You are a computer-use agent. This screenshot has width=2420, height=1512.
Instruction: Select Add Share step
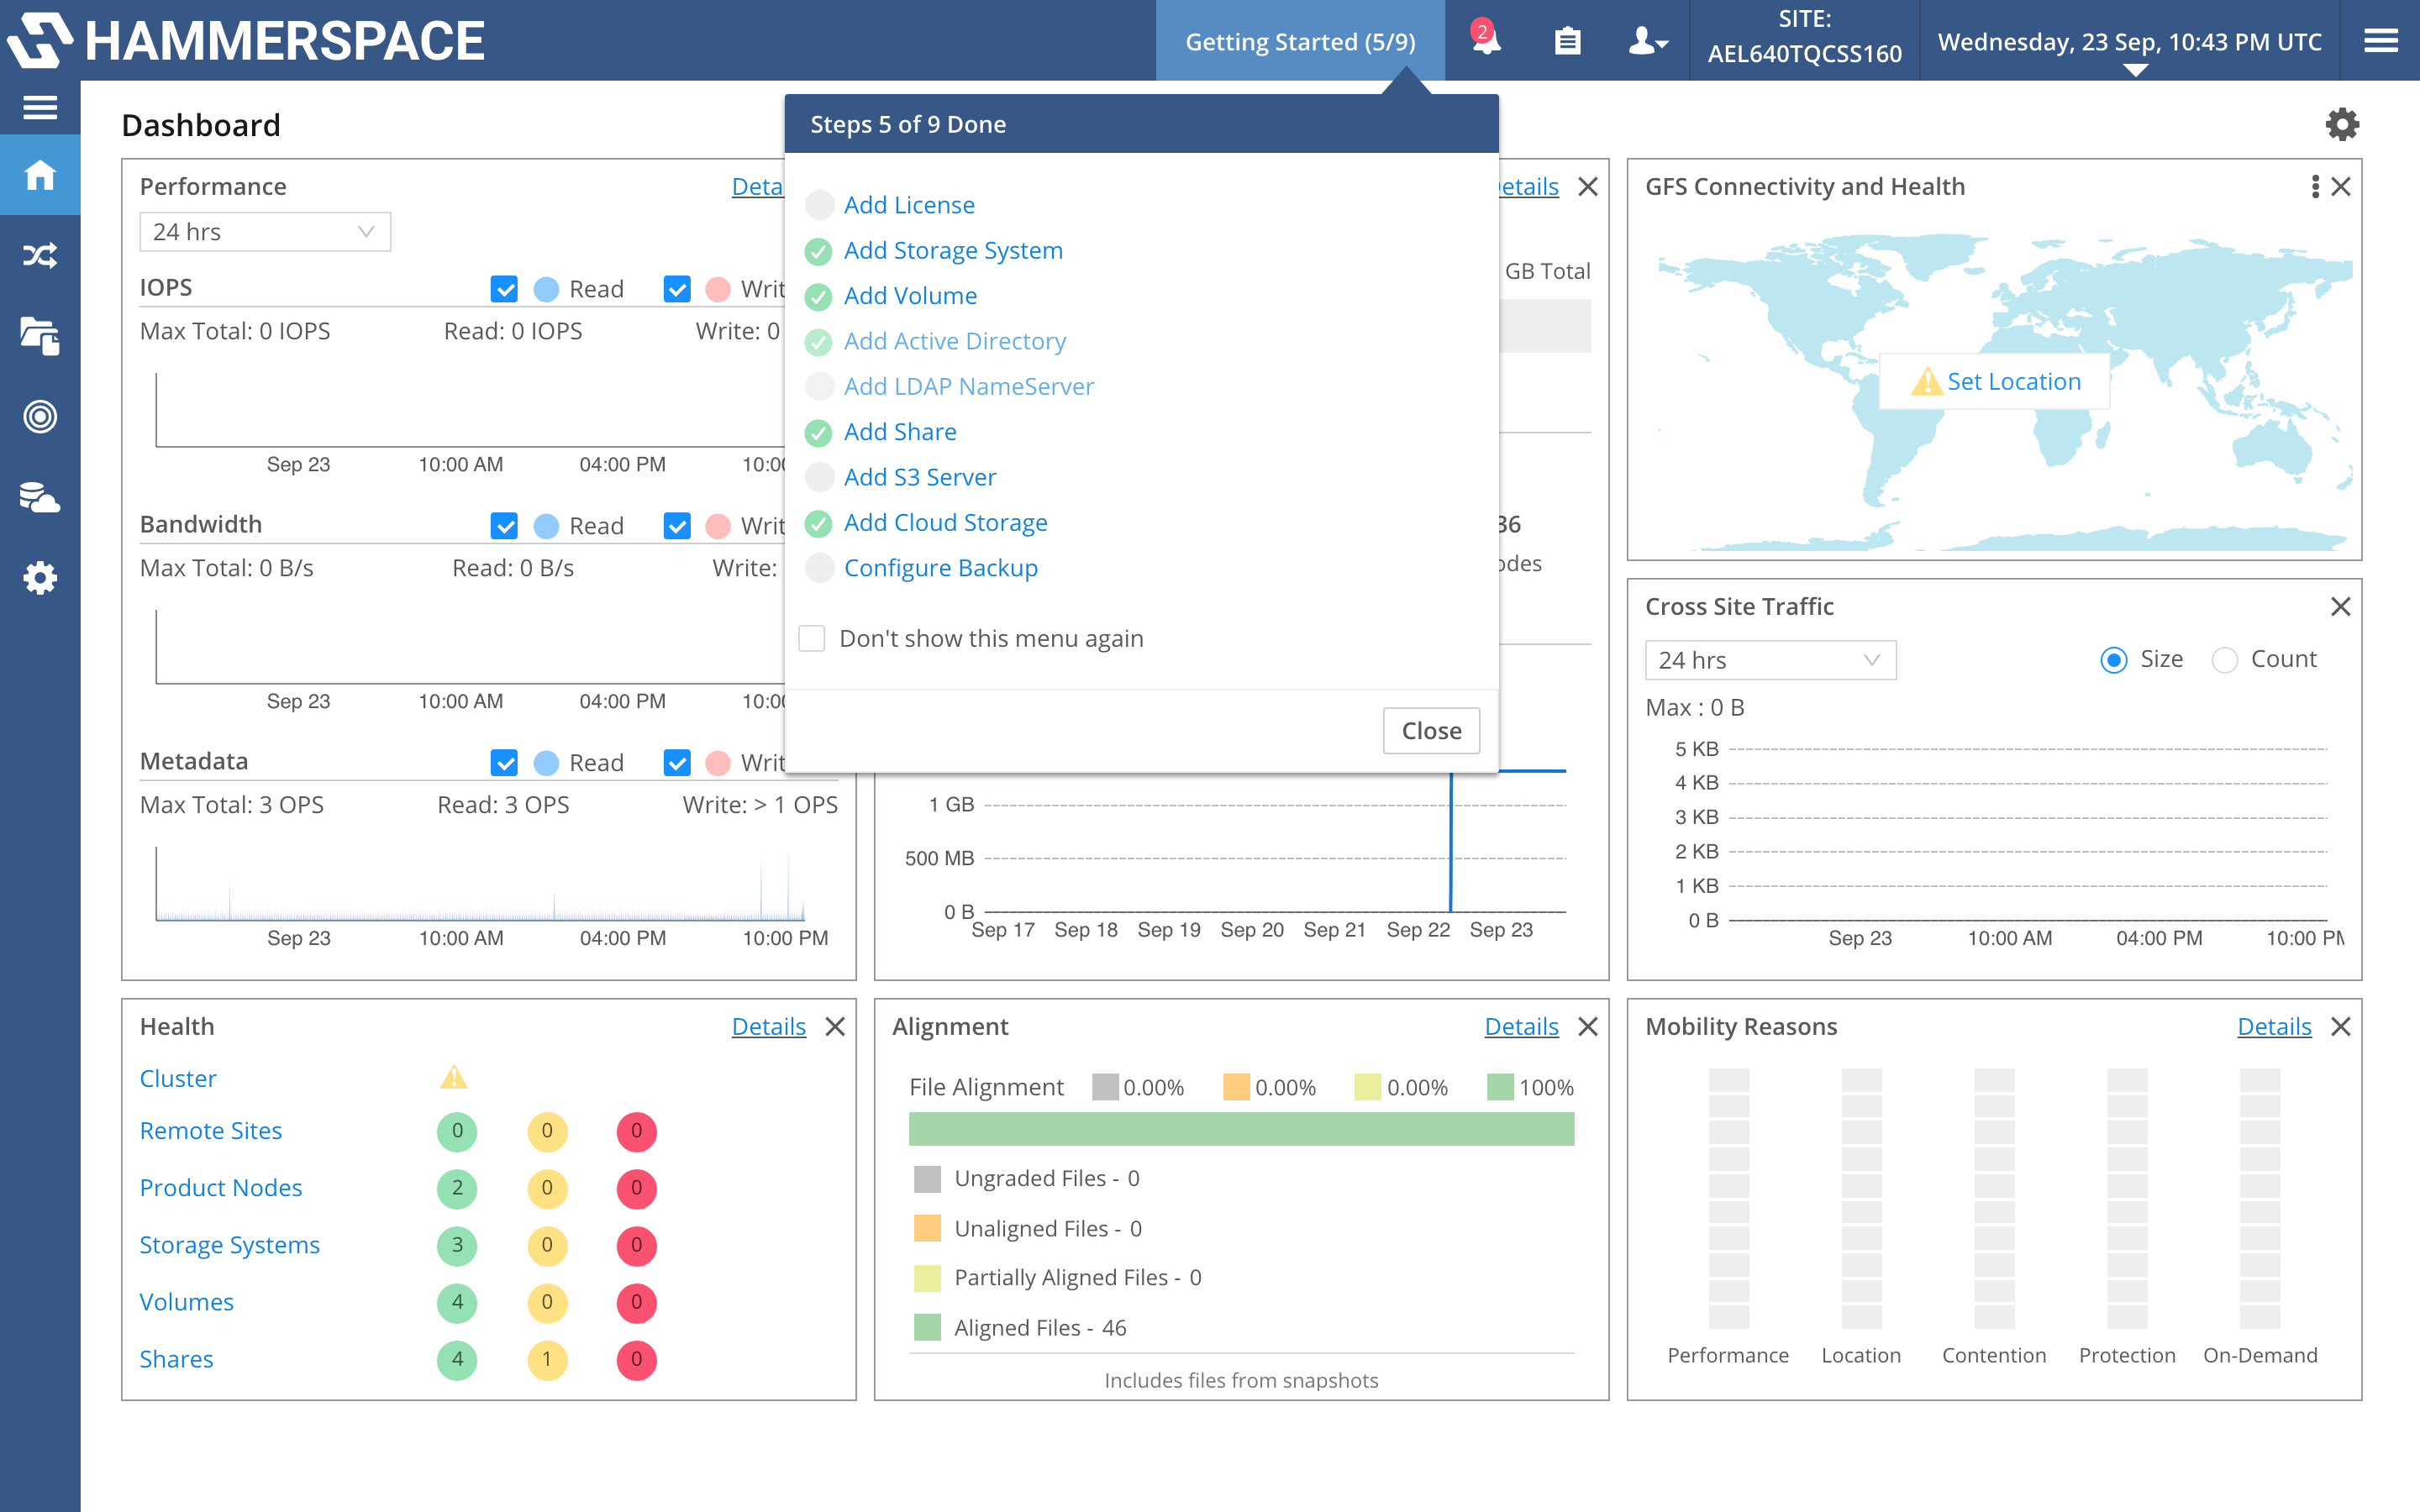[900, 432]
